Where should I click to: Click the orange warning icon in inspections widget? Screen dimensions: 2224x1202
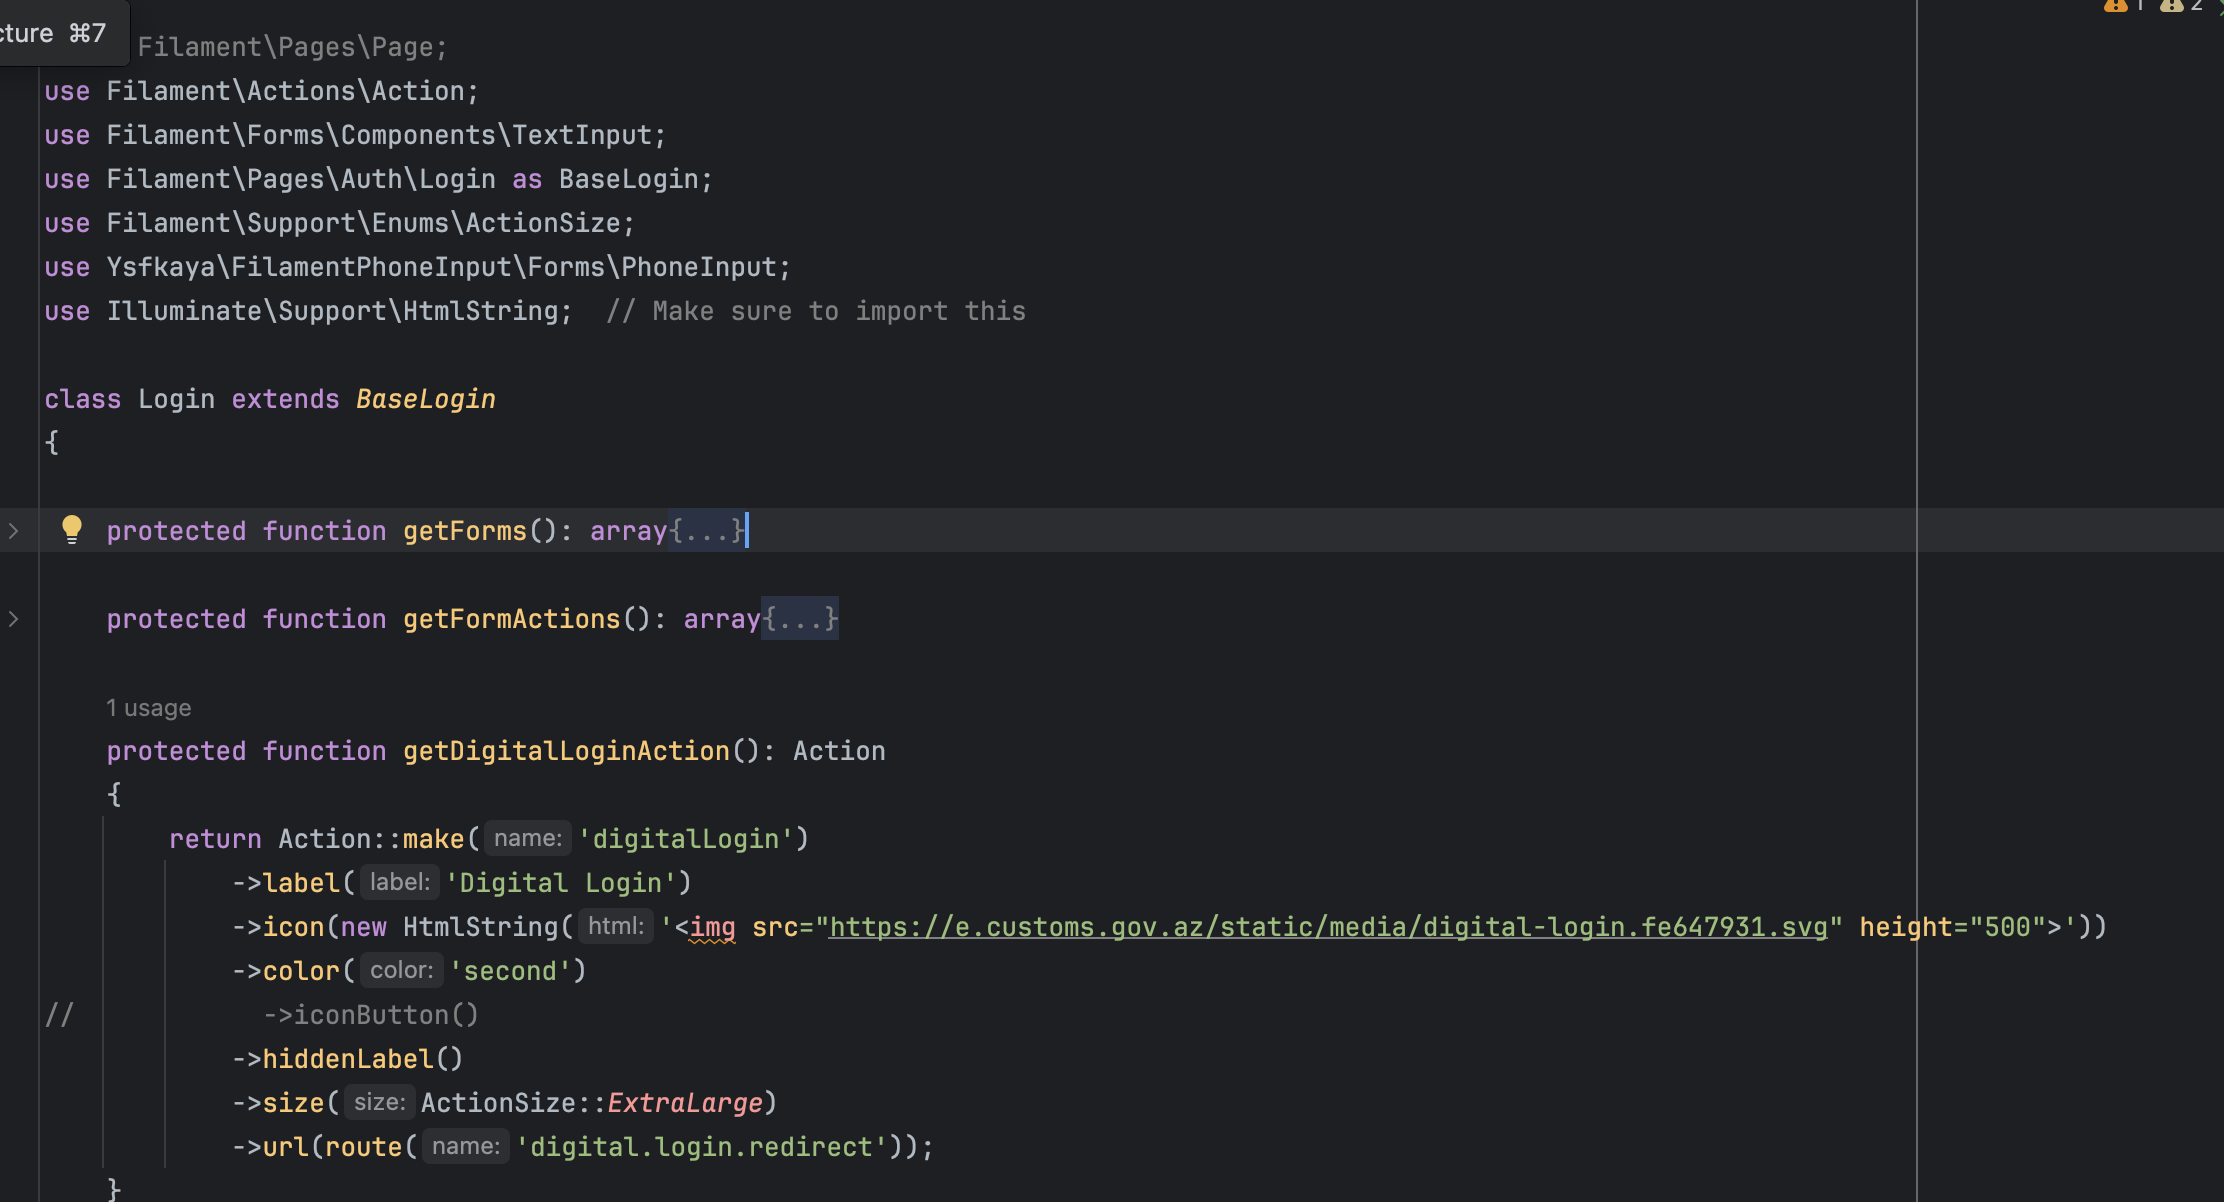coord(2116,7)
